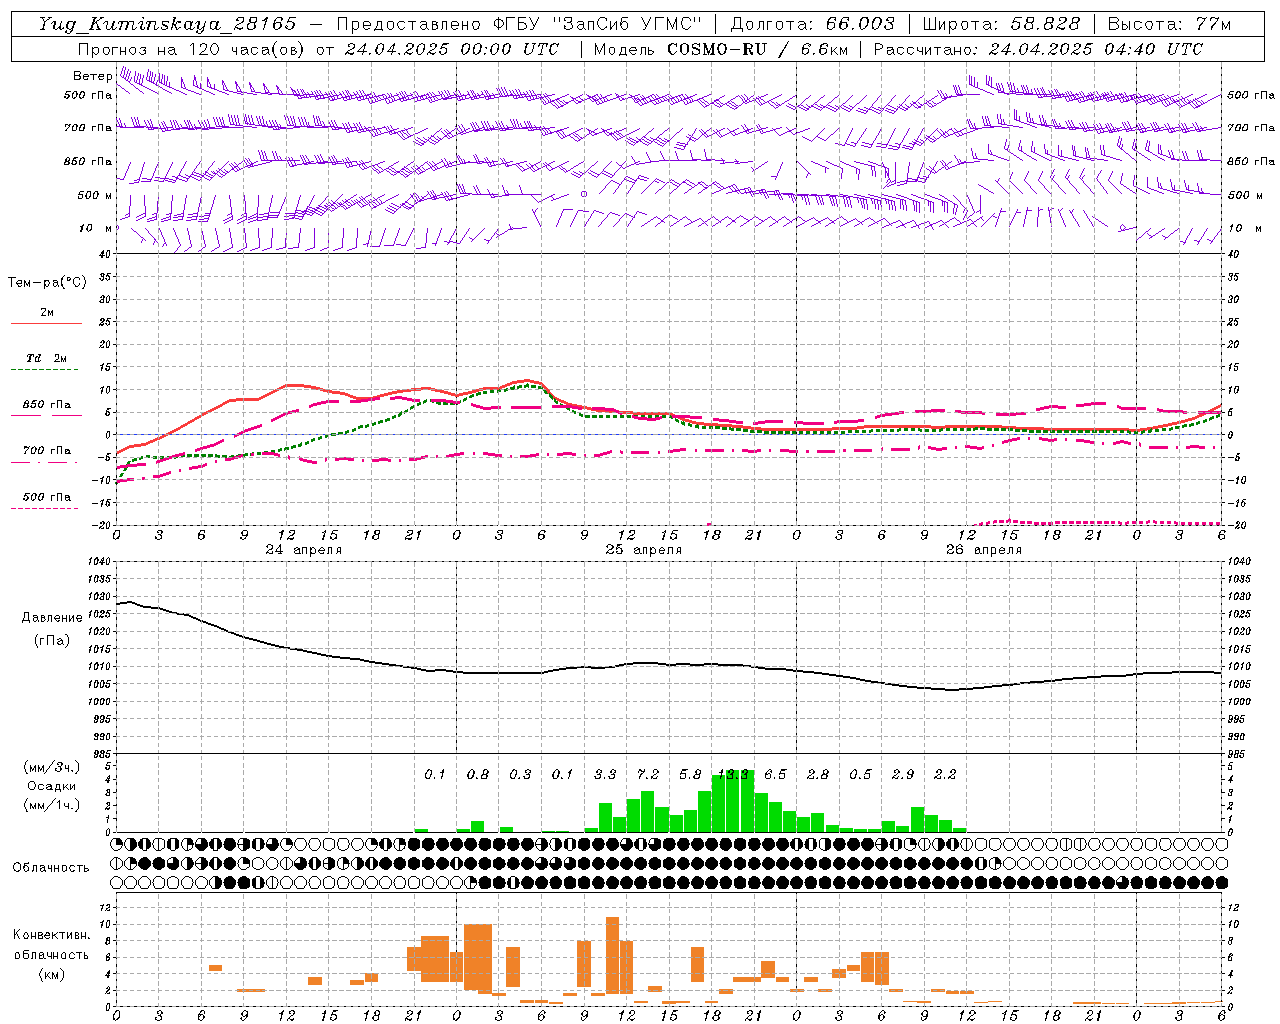Click the 6.5 precipitation total value
Screen dimensions: 1280x1024
coord(775,775)
